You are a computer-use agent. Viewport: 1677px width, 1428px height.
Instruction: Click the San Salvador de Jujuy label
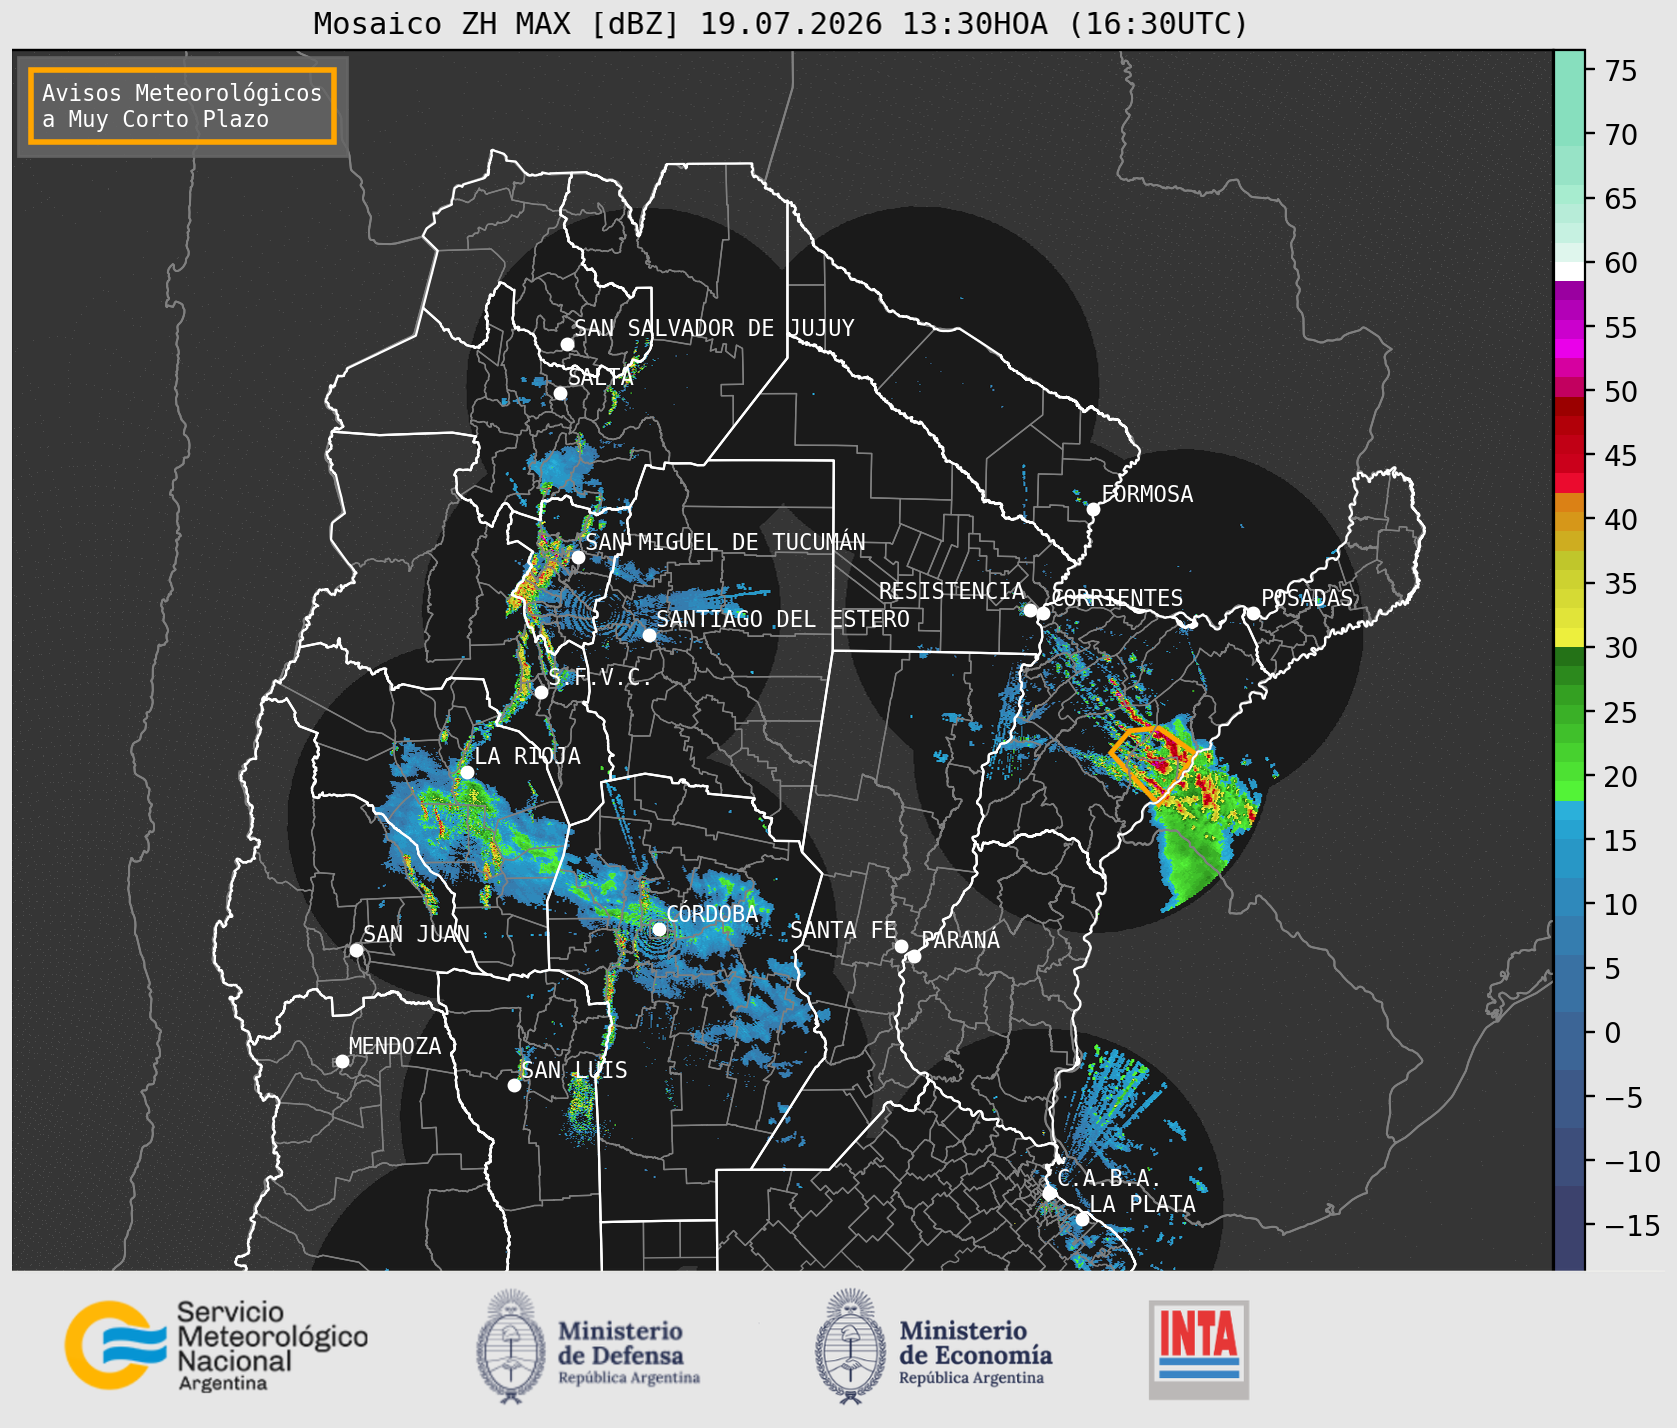tap(714, 328)
